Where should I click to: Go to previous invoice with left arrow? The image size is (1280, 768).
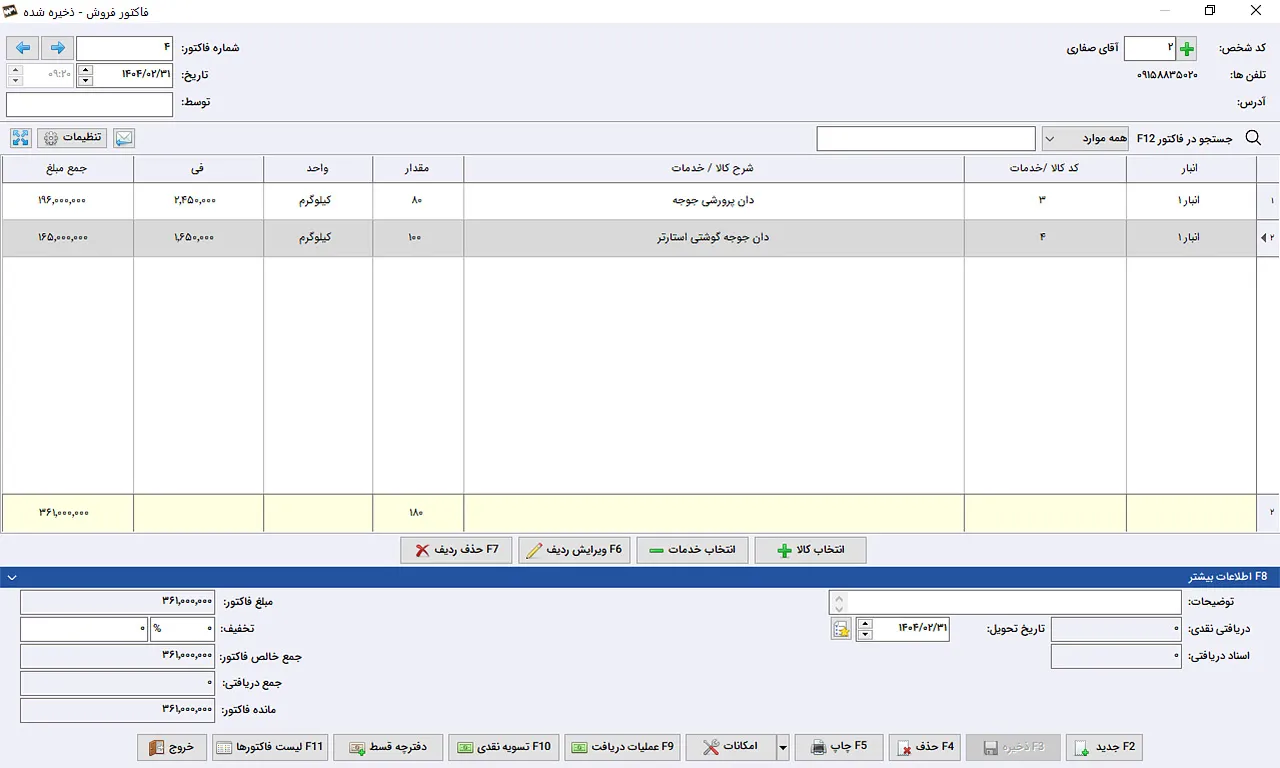point(23,48)
